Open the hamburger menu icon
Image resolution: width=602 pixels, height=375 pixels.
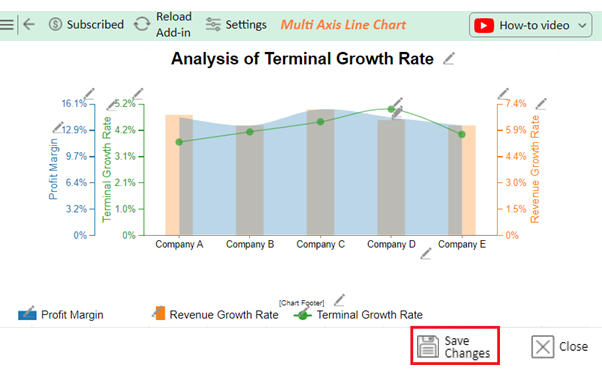(7, 25)
